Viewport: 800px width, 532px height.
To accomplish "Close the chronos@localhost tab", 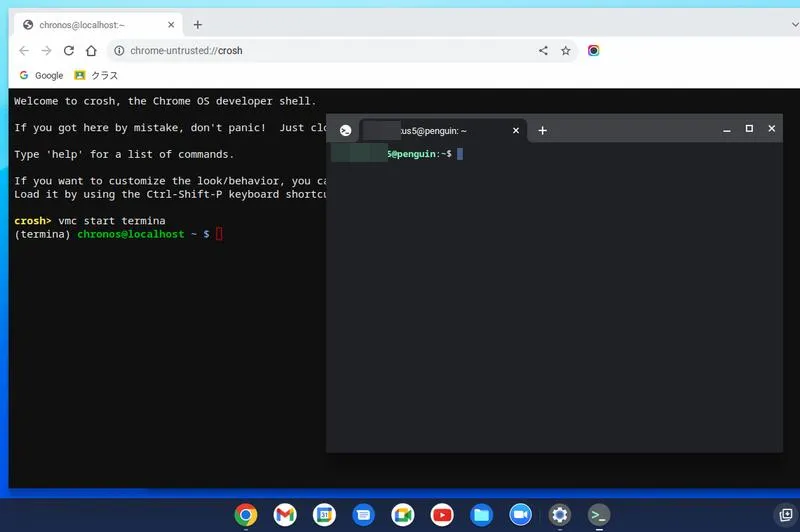I will (x=171, y=24).
